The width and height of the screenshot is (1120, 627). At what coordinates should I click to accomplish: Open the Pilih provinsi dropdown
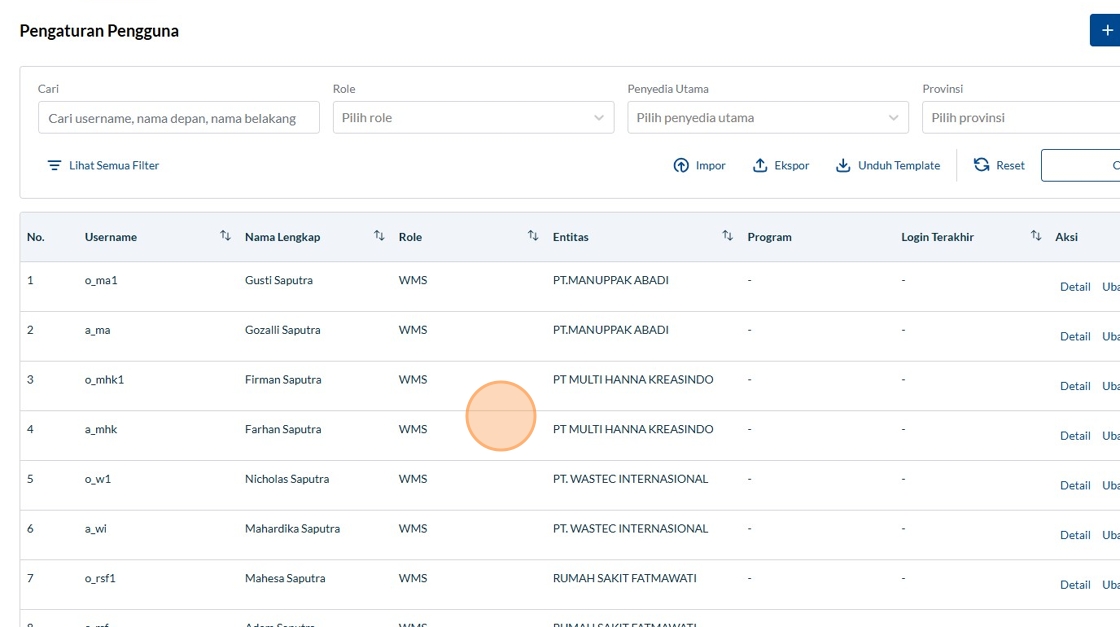tap(1020, 118)
